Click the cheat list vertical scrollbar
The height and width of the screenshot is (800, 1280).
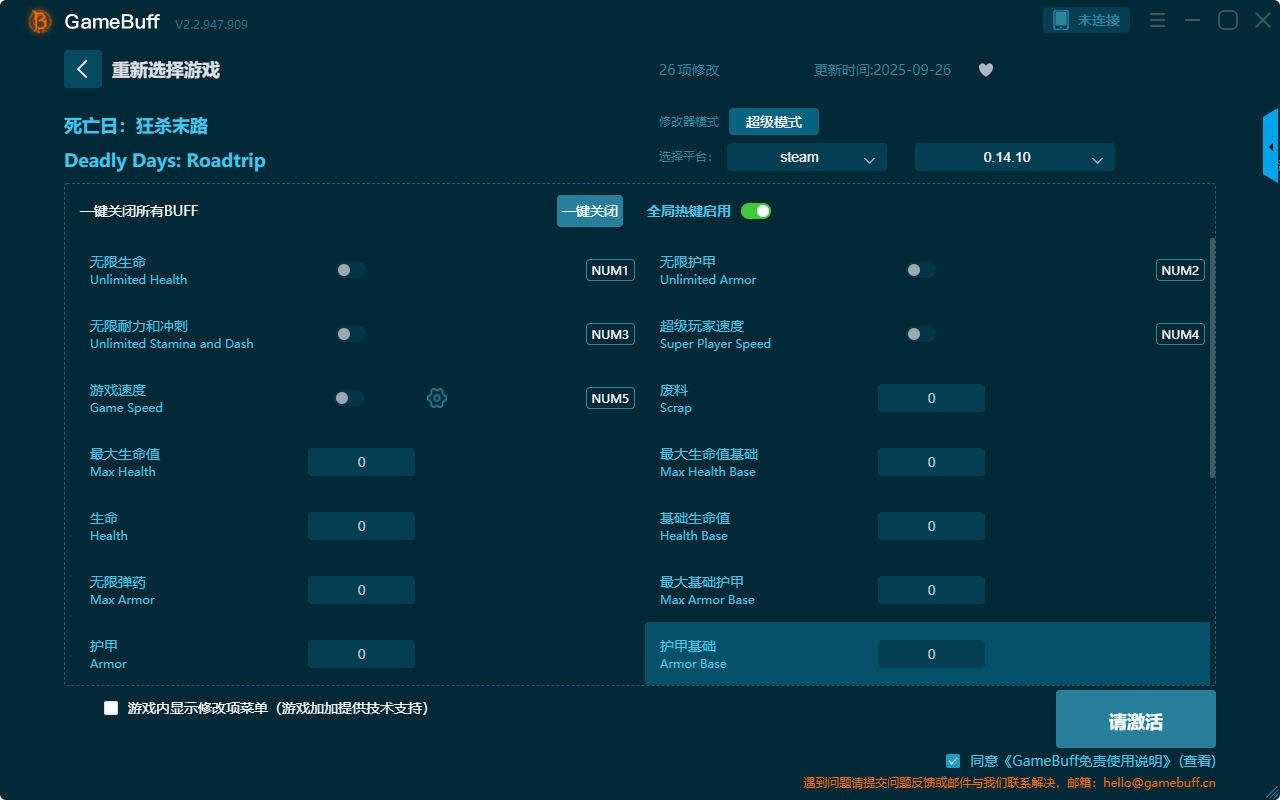1213,358
